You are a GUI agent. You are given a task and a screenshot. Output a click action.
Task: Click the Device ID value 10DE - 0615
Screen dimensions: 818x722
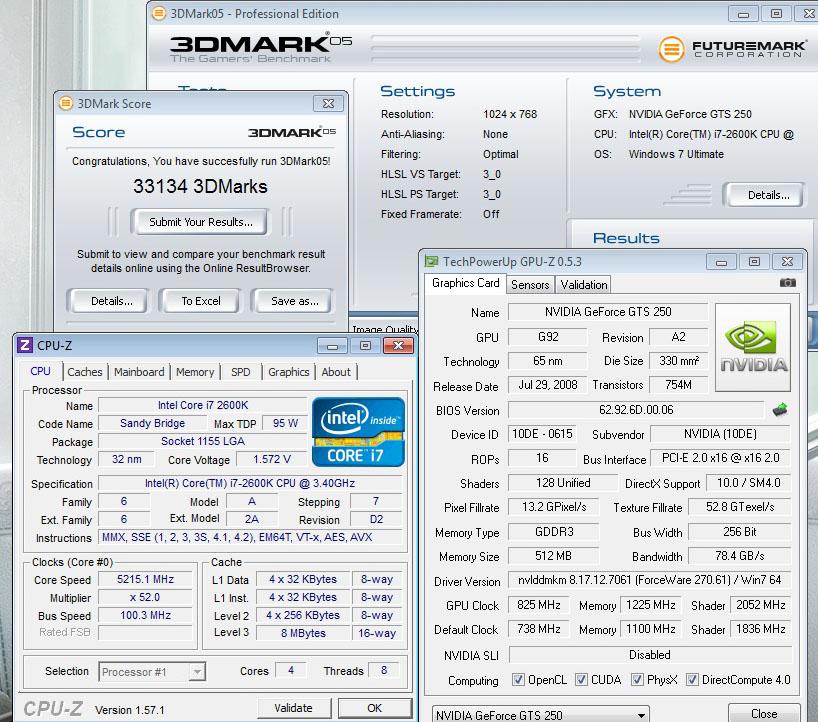[x=542, y=434]
